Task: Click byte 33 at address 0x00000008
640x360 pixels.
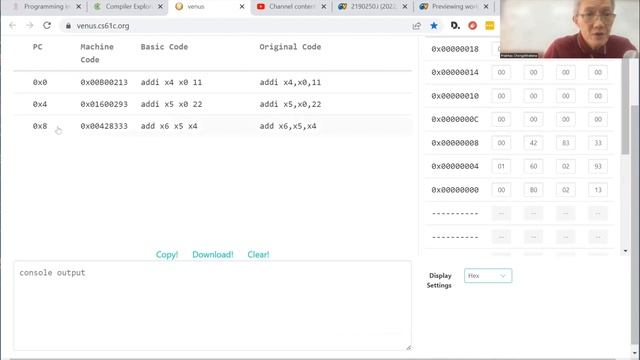Action: pos(598,143)
